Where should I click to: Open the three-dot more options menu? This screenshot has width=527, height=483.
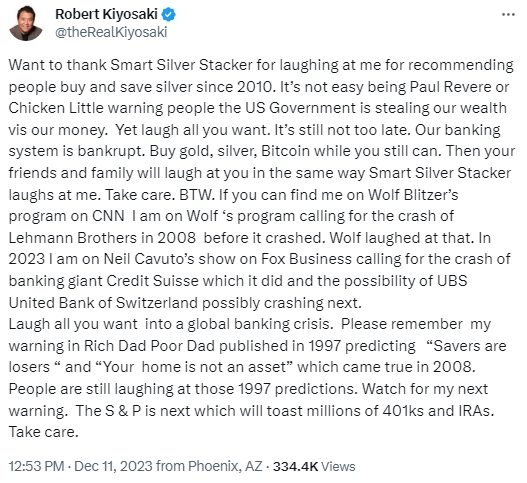[508, 14]
